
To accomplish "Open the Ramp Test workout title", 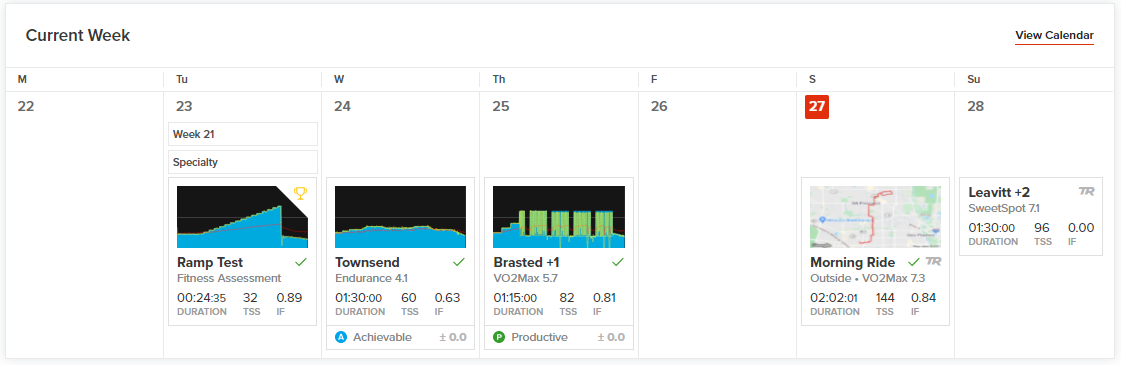I will point(209,262).
